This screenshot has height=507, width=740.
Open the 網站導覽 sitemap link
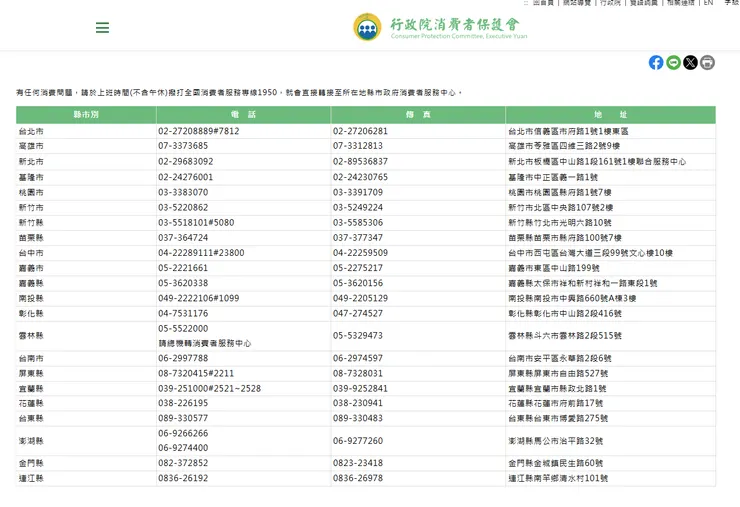point(577,2)
